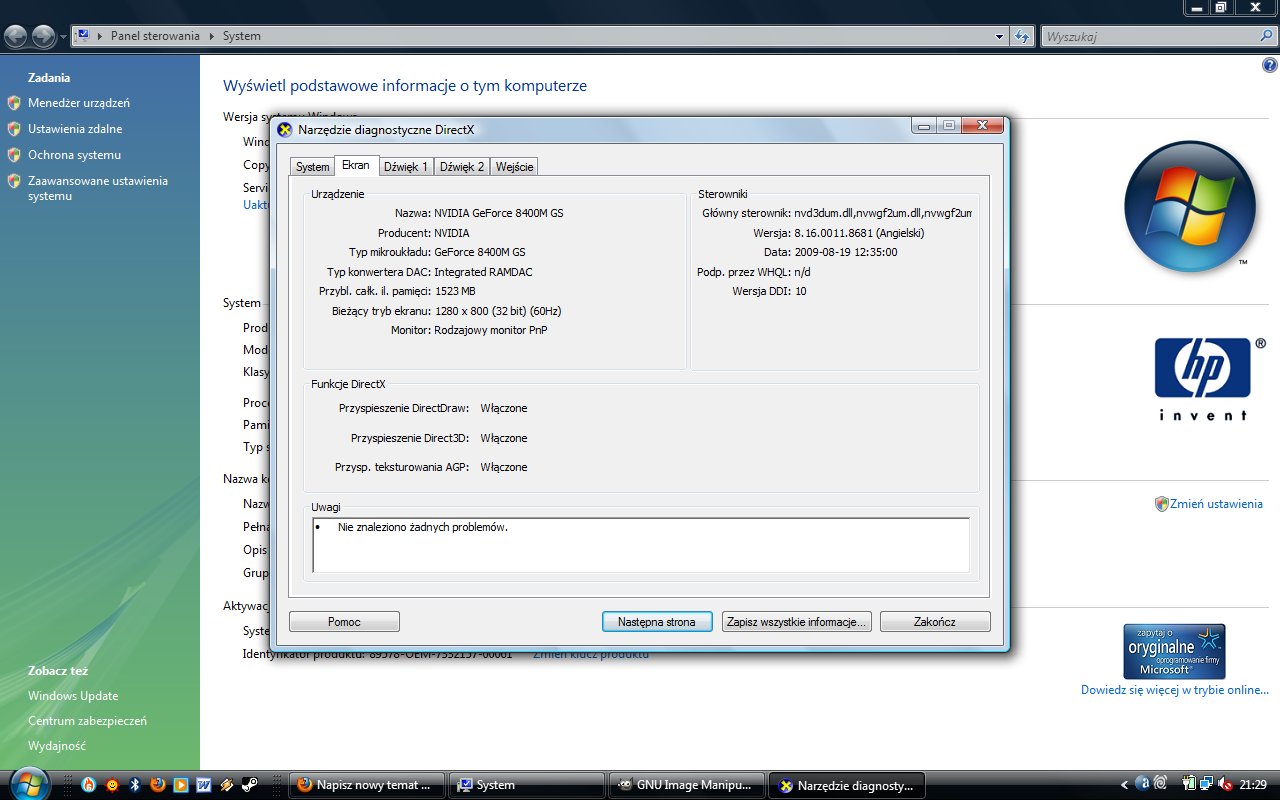Click the Bluetooth quick launch icon
The image size is (1280, 800).
135,785
